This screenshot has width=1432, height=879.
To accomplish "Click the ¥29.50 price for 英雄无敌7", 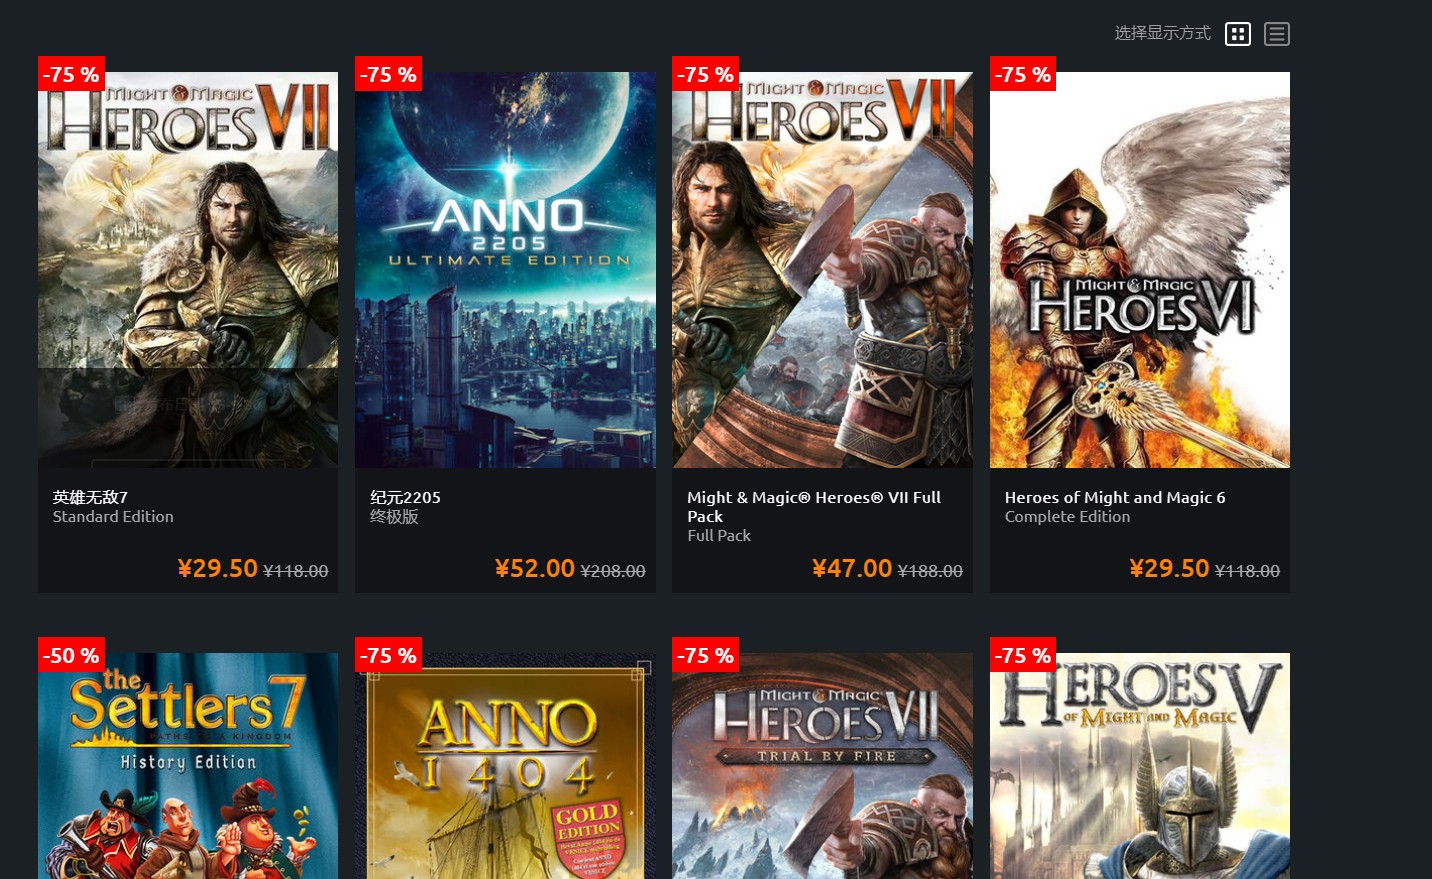I will click(x=218, y=568).
